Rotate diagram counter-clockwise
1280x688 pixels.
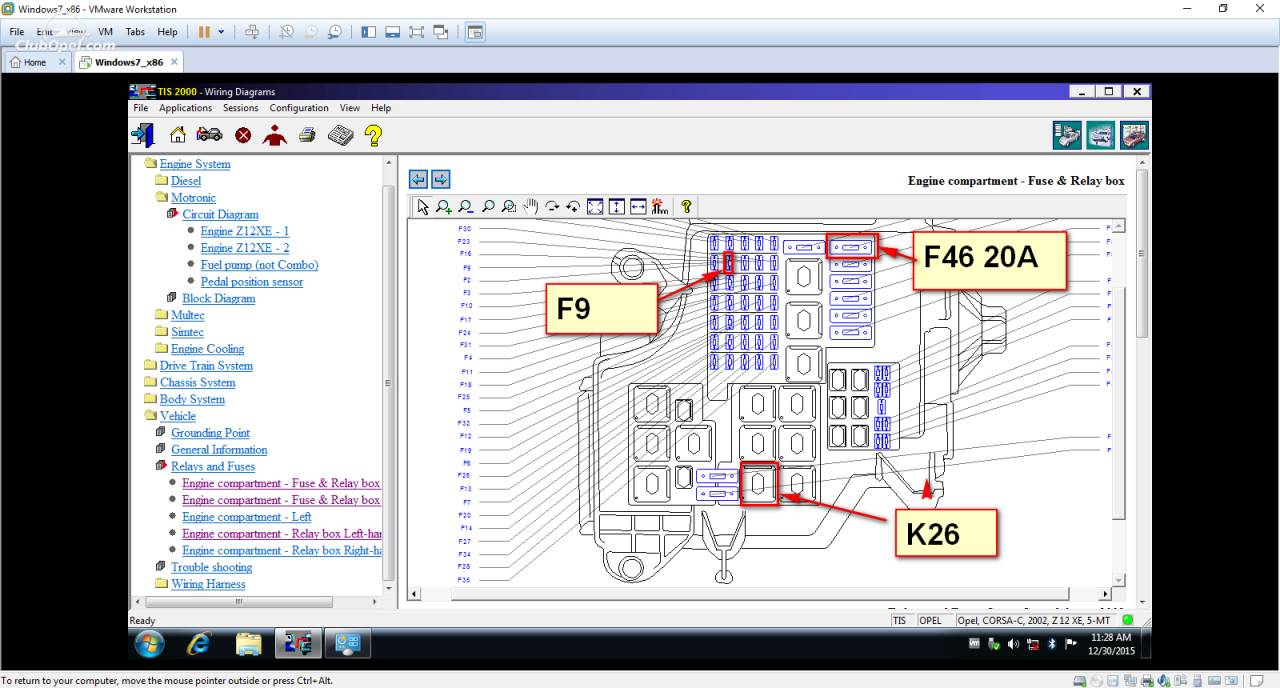(574, 207)
